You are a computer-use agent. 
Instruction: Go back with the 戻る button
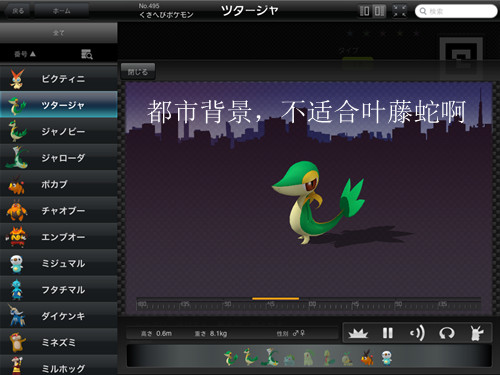tap(18, 11)
